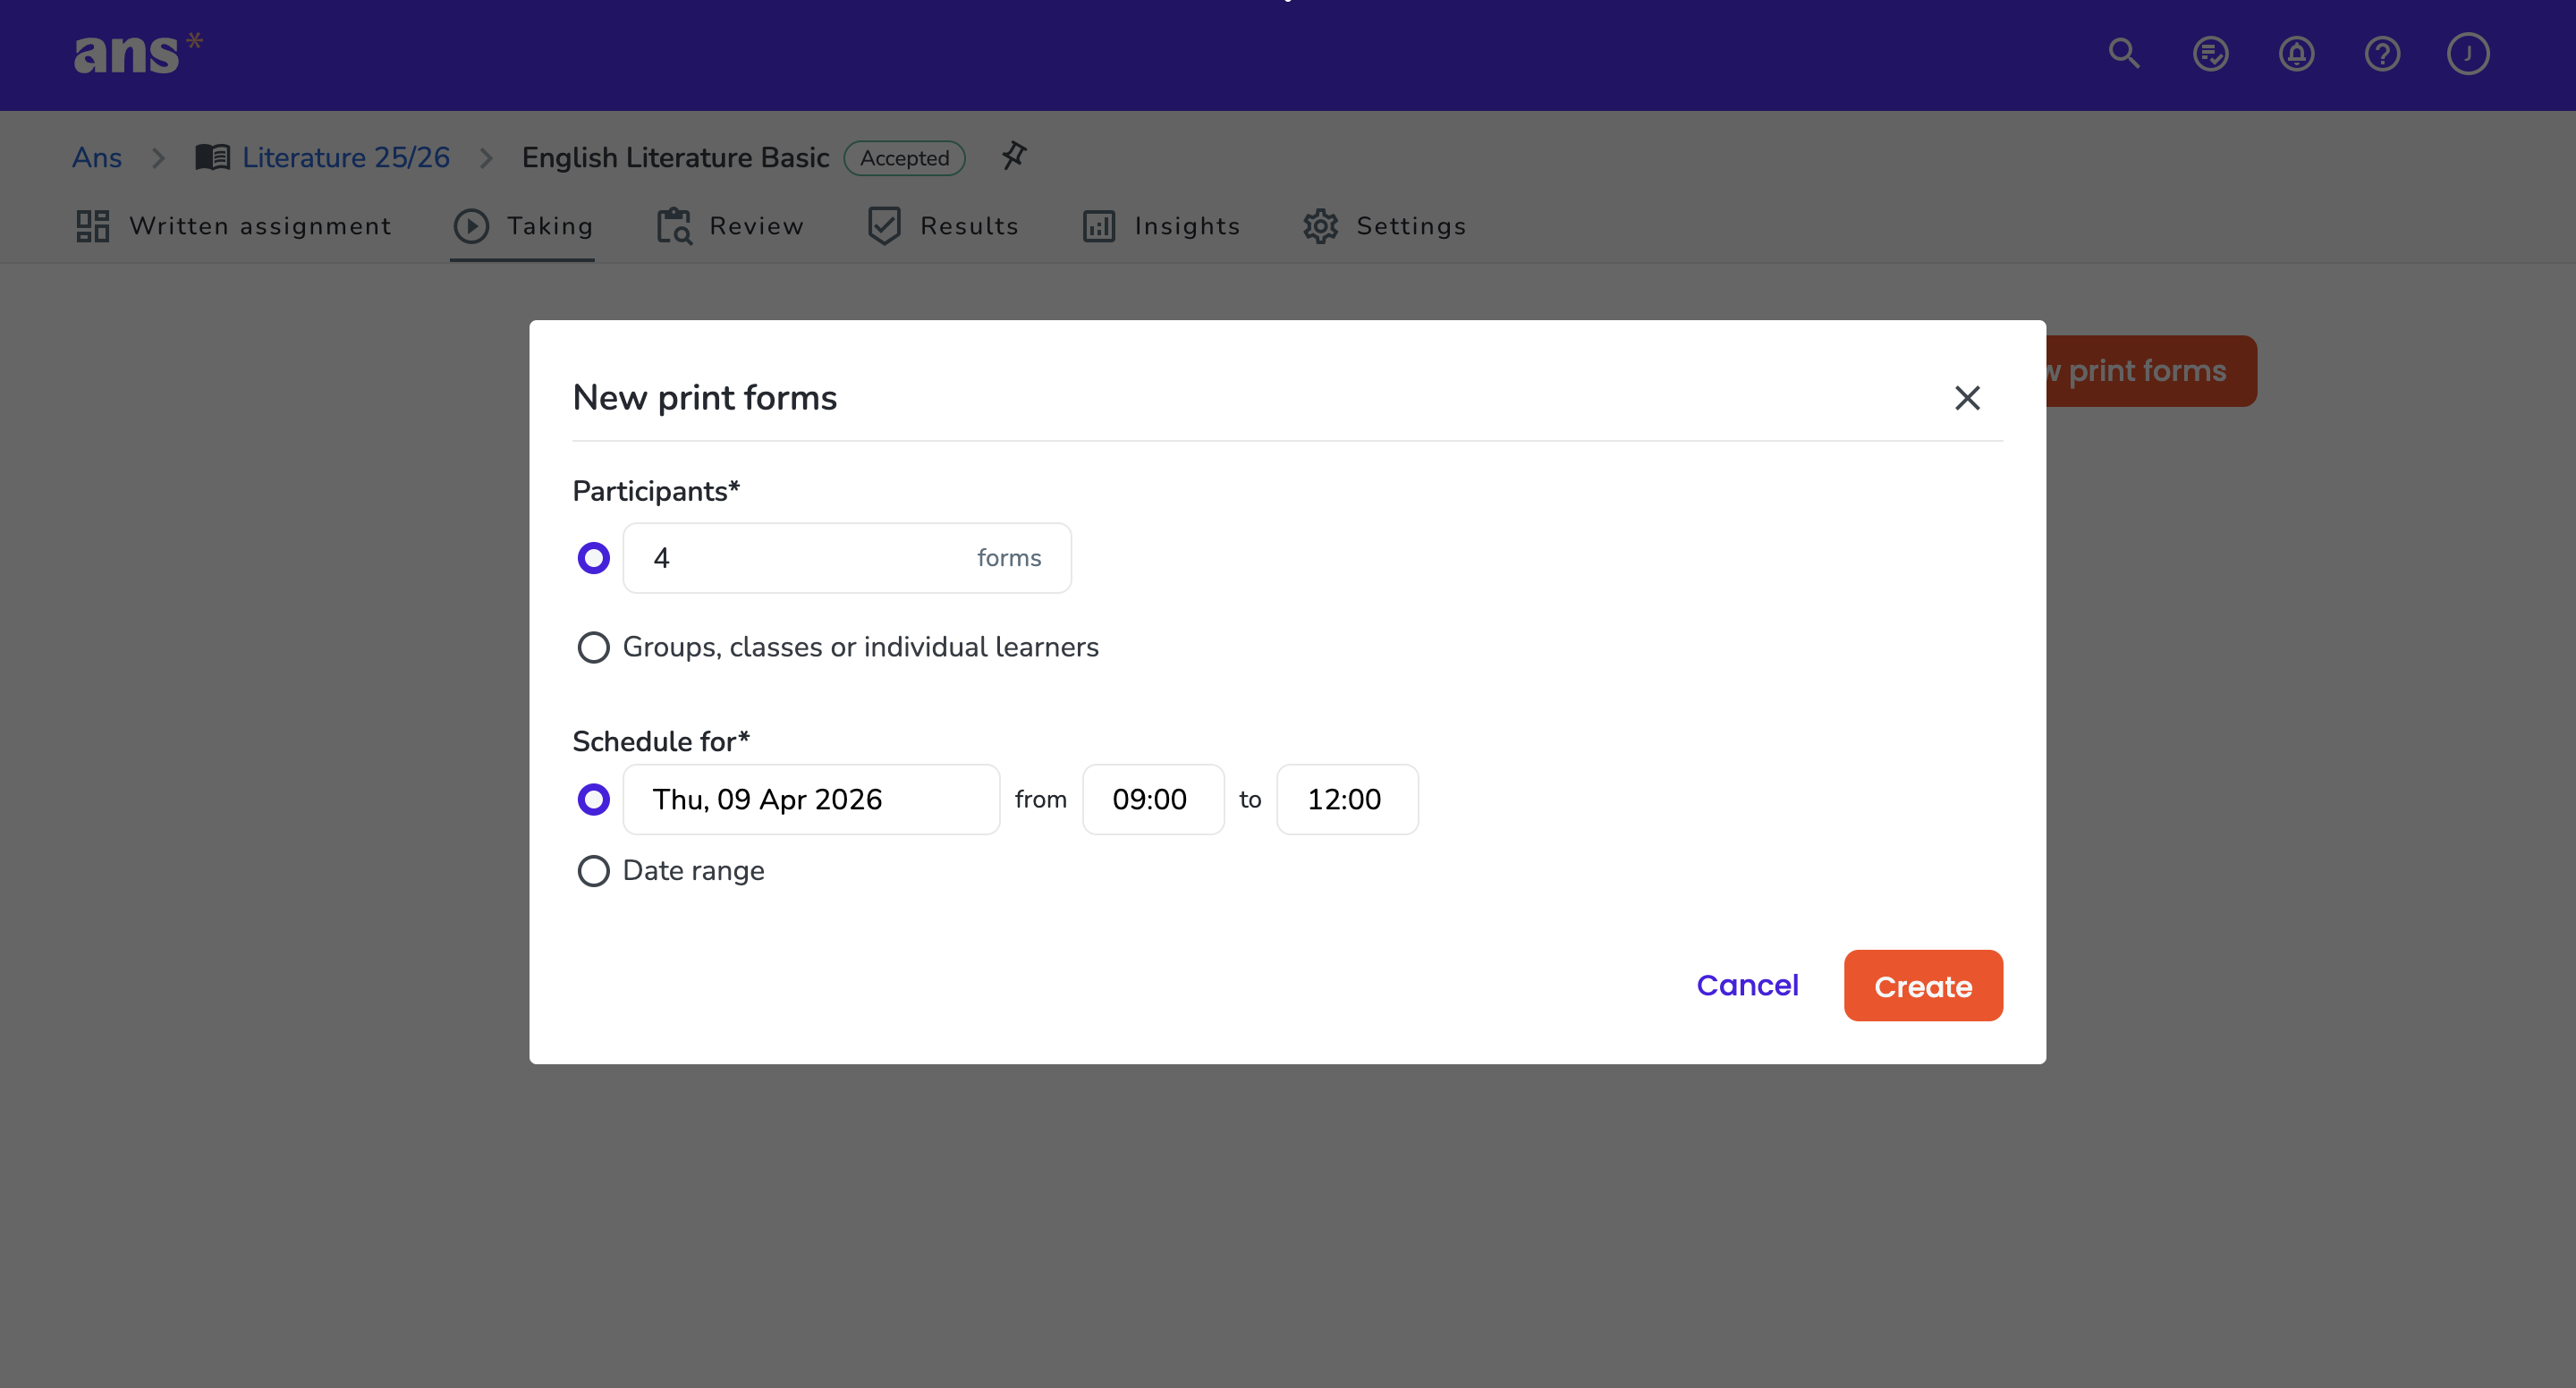Click the Schedule for* label
The image size is (2576, 1388).
click(660, 741)
